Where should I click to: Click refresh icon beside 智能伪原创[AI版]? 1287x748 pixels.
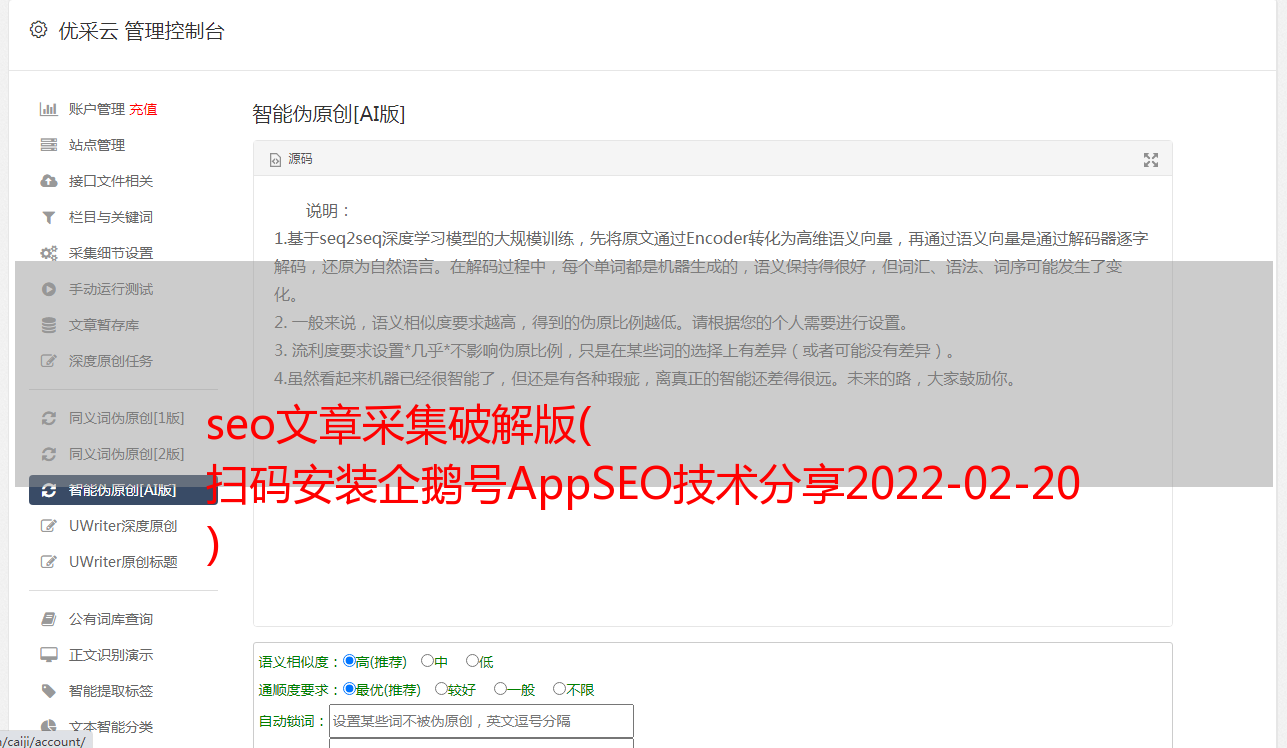click(48, 490)
